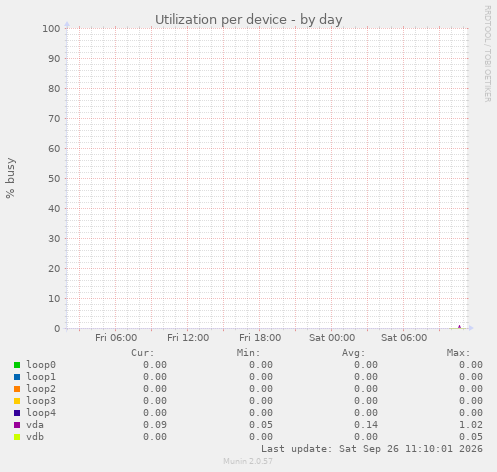This screenshot has width=497, height=472.
Task: Click vda minimum value 0.05
Action: 261,425
